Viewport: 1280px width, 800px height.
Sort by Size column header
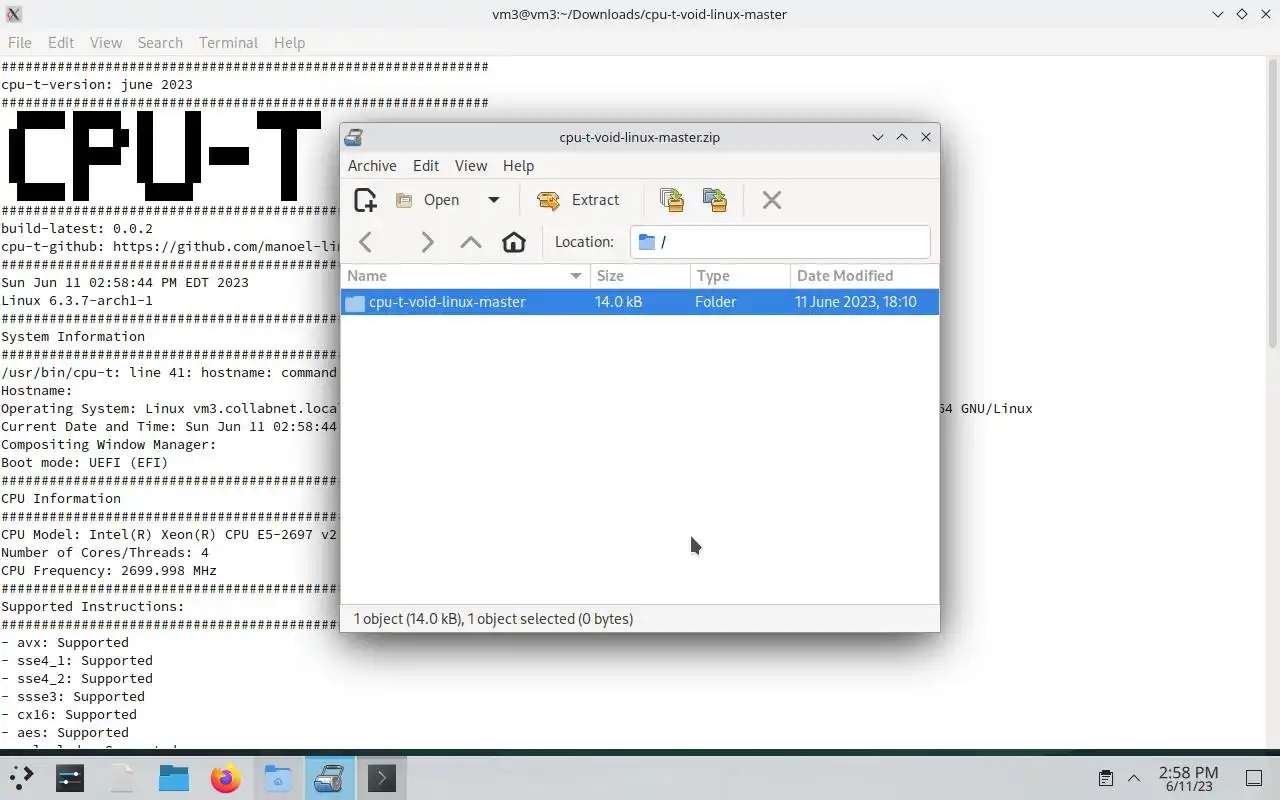click(640, 276)
